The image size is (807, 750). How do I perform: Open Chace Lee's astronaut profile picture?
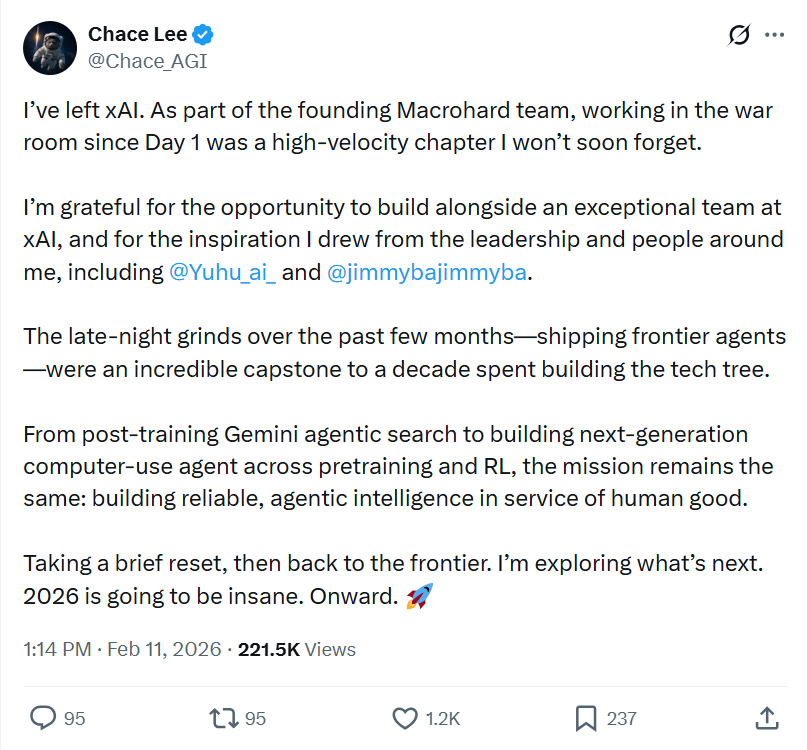pyautogui.click(x=49, y=47)
